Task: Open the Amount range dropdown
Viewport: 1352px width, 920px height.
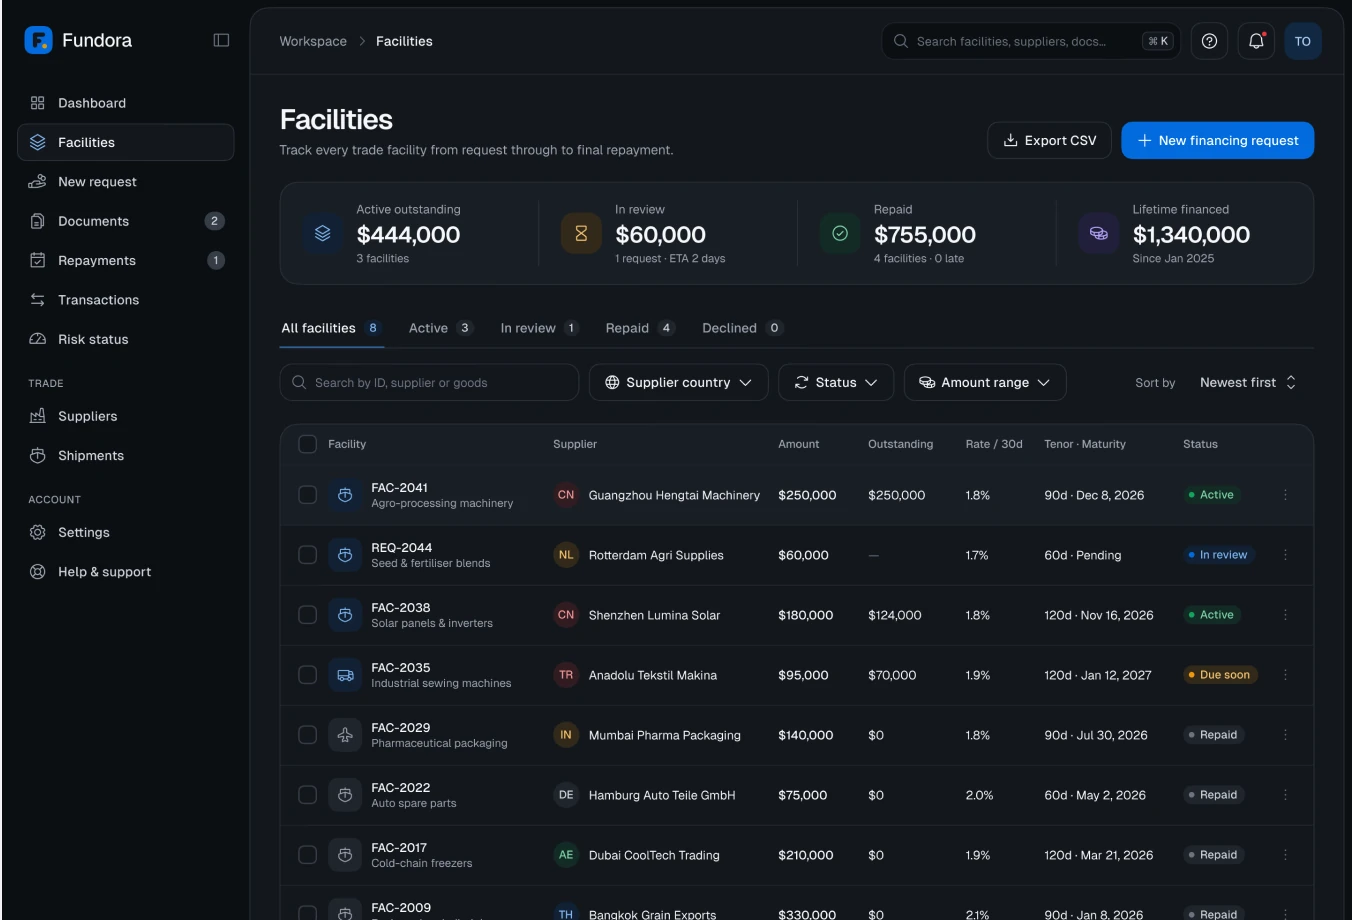Action: [985, 382]
